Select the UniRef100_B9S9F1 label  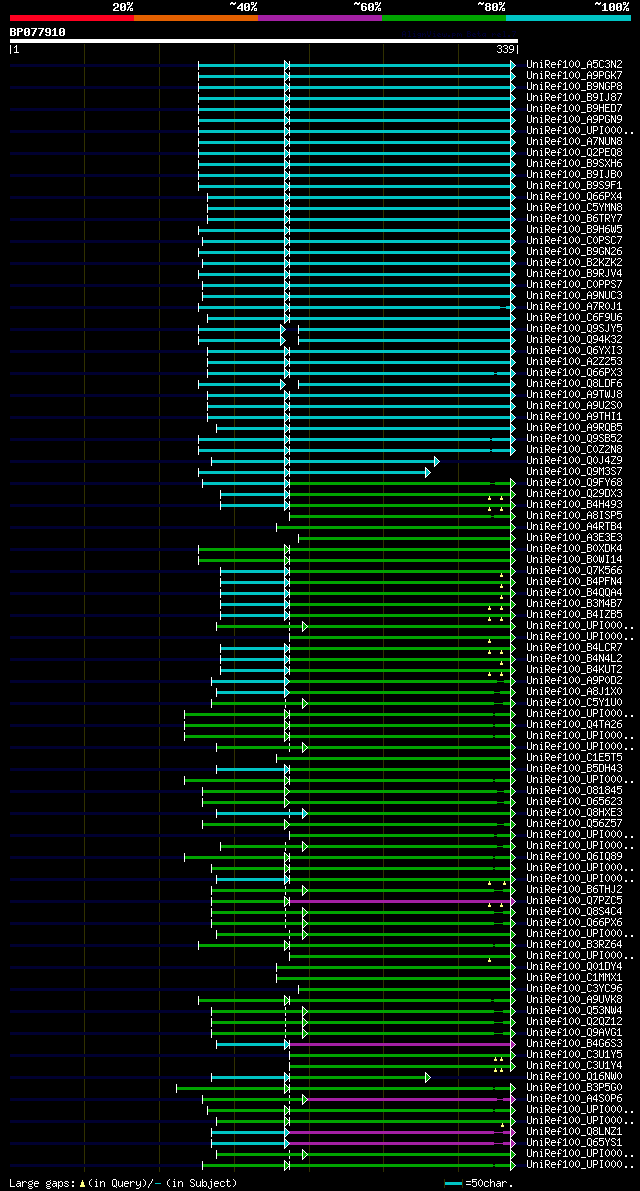click(x=574, y=186)
